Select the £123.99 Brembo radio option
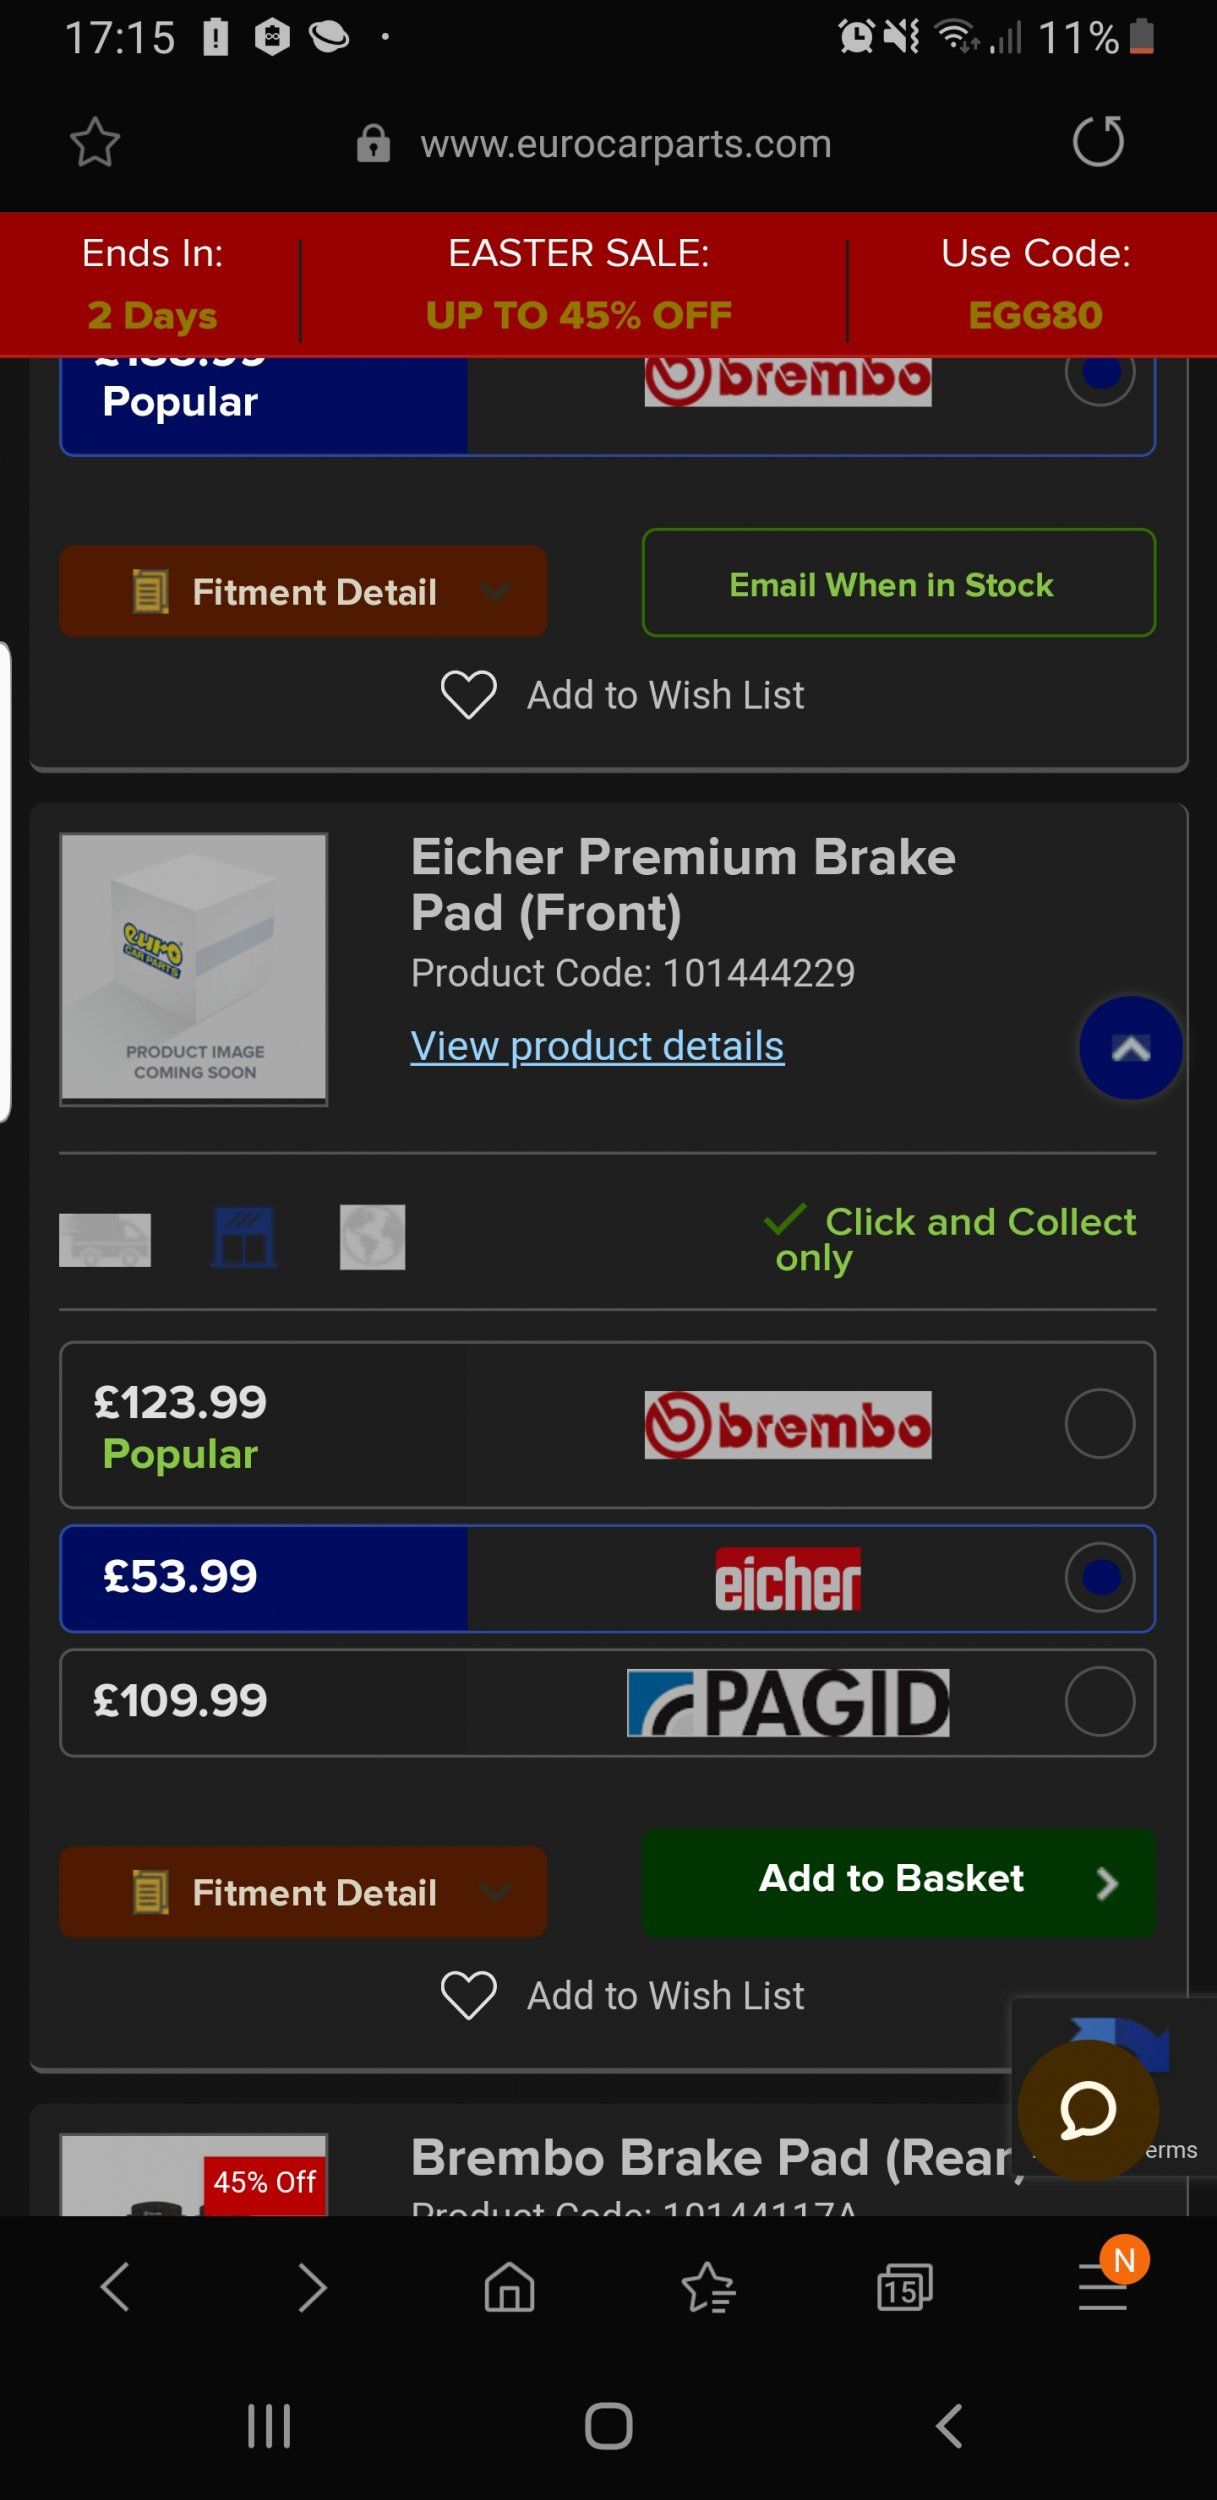 click(x=1100, y=1423)
